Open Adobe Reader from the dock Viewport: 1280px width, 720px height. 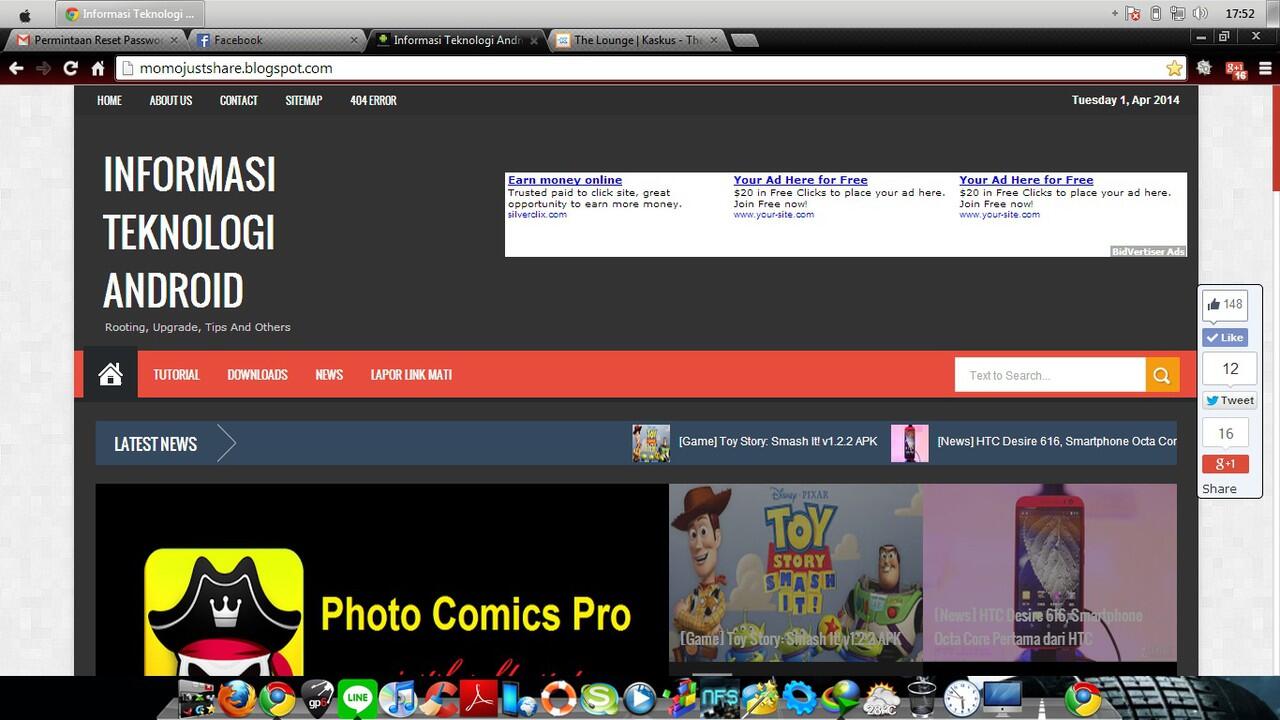point(480,697)
